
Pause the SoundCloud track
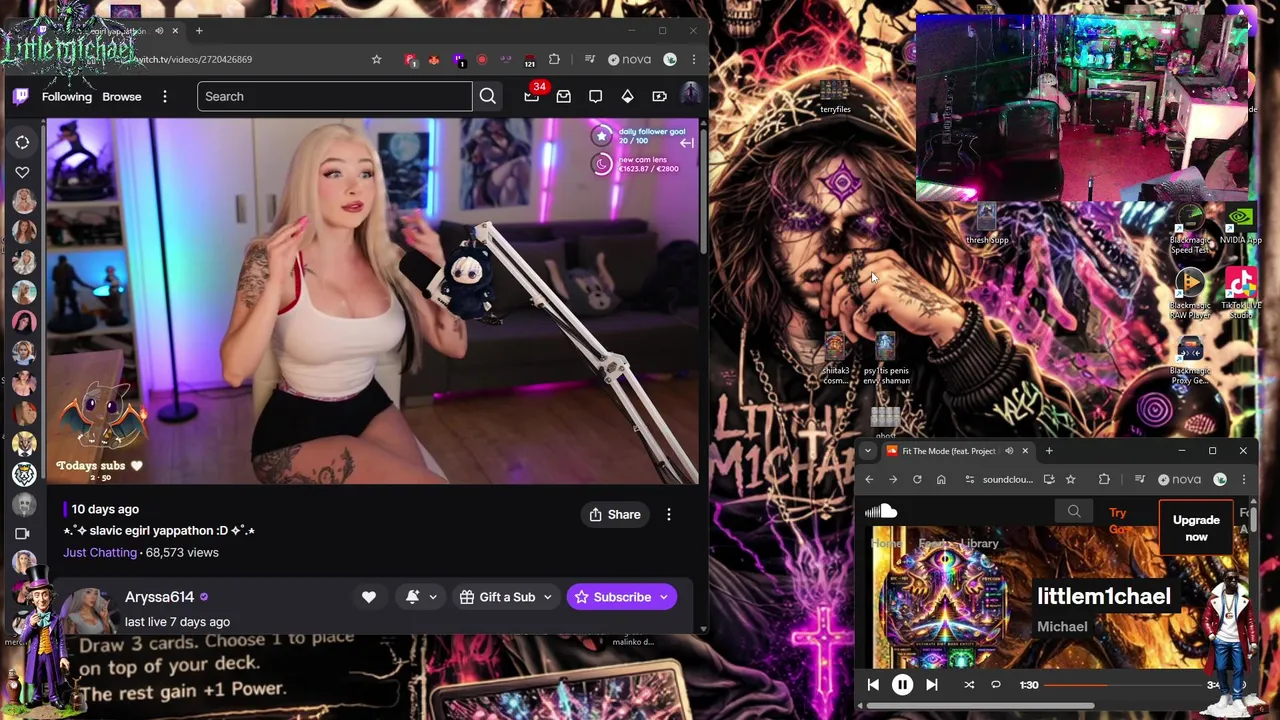902,685
